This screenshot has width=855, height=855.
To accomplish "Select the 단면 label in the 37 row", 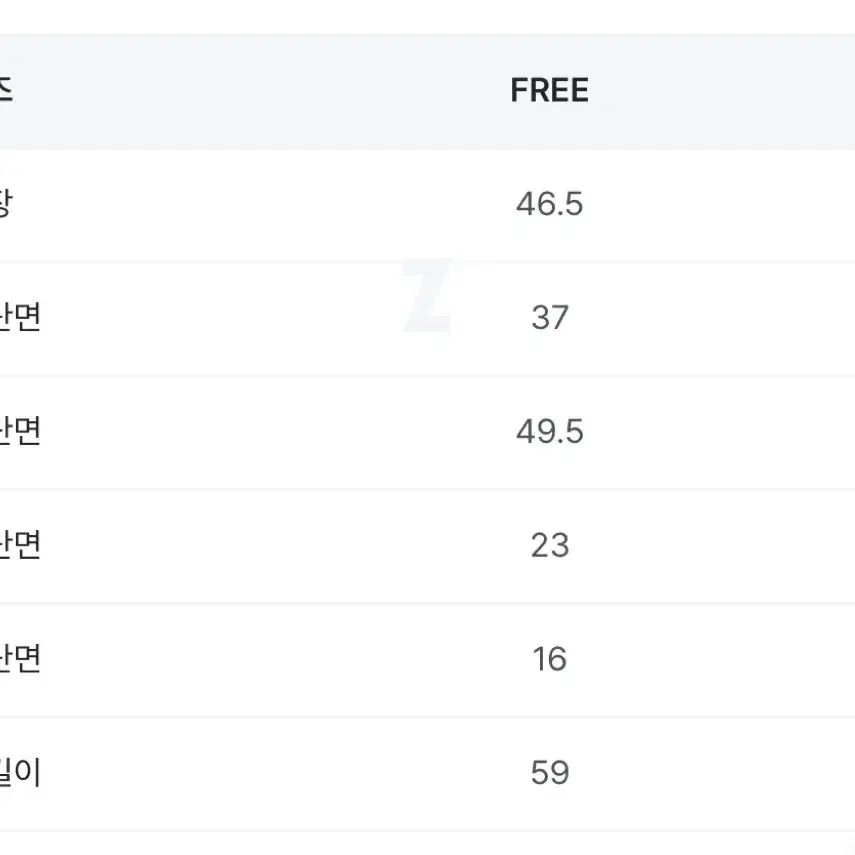I will pos(20,317).
